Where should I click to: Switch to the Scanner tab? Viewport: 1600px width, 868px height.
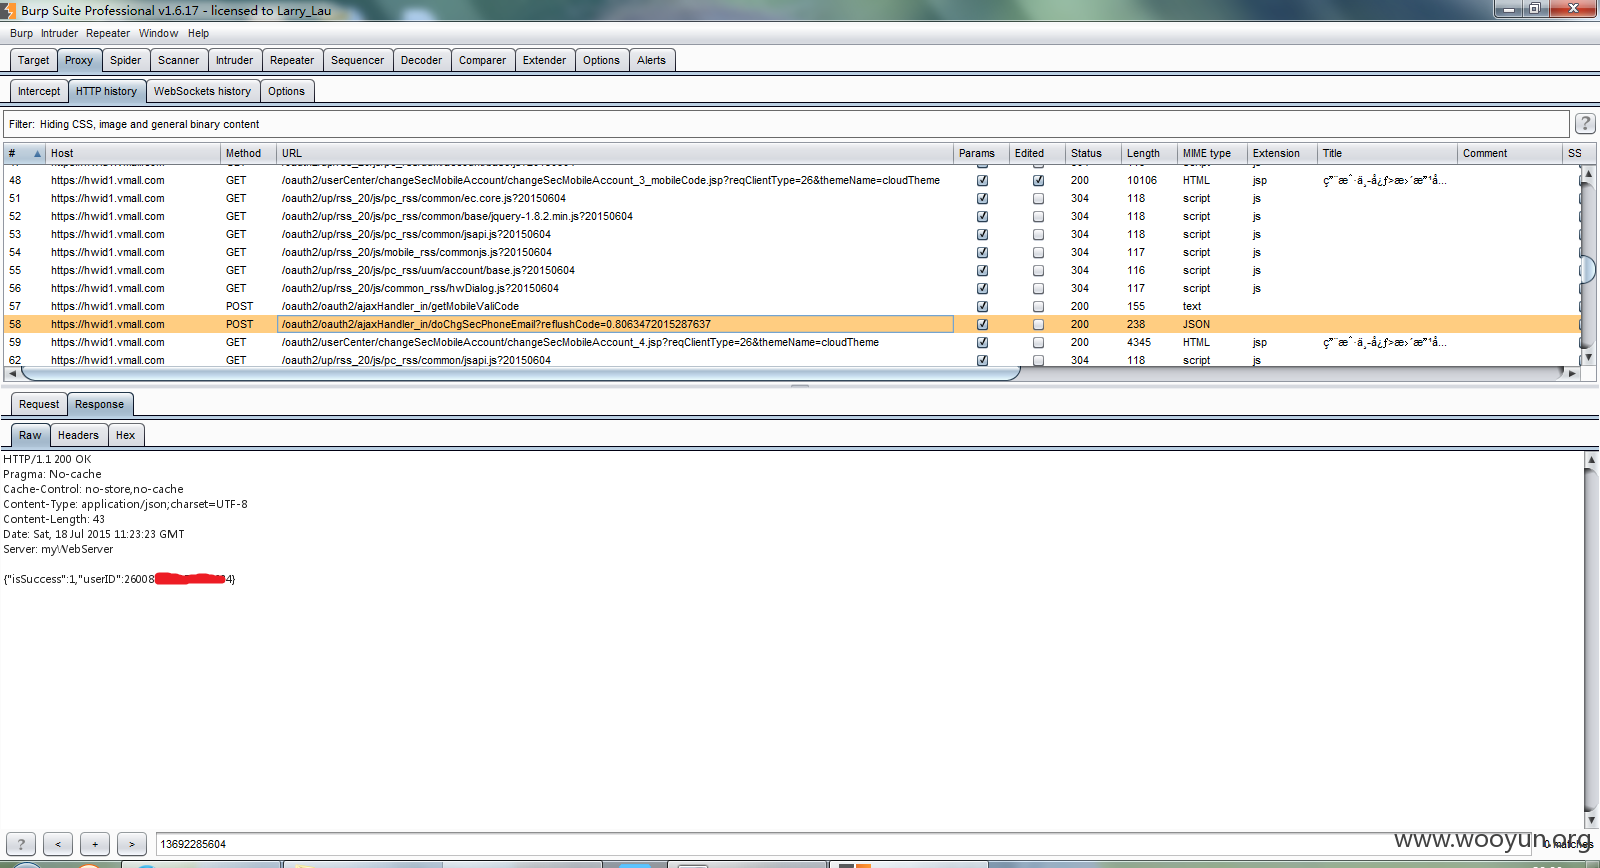click(178, 60)
